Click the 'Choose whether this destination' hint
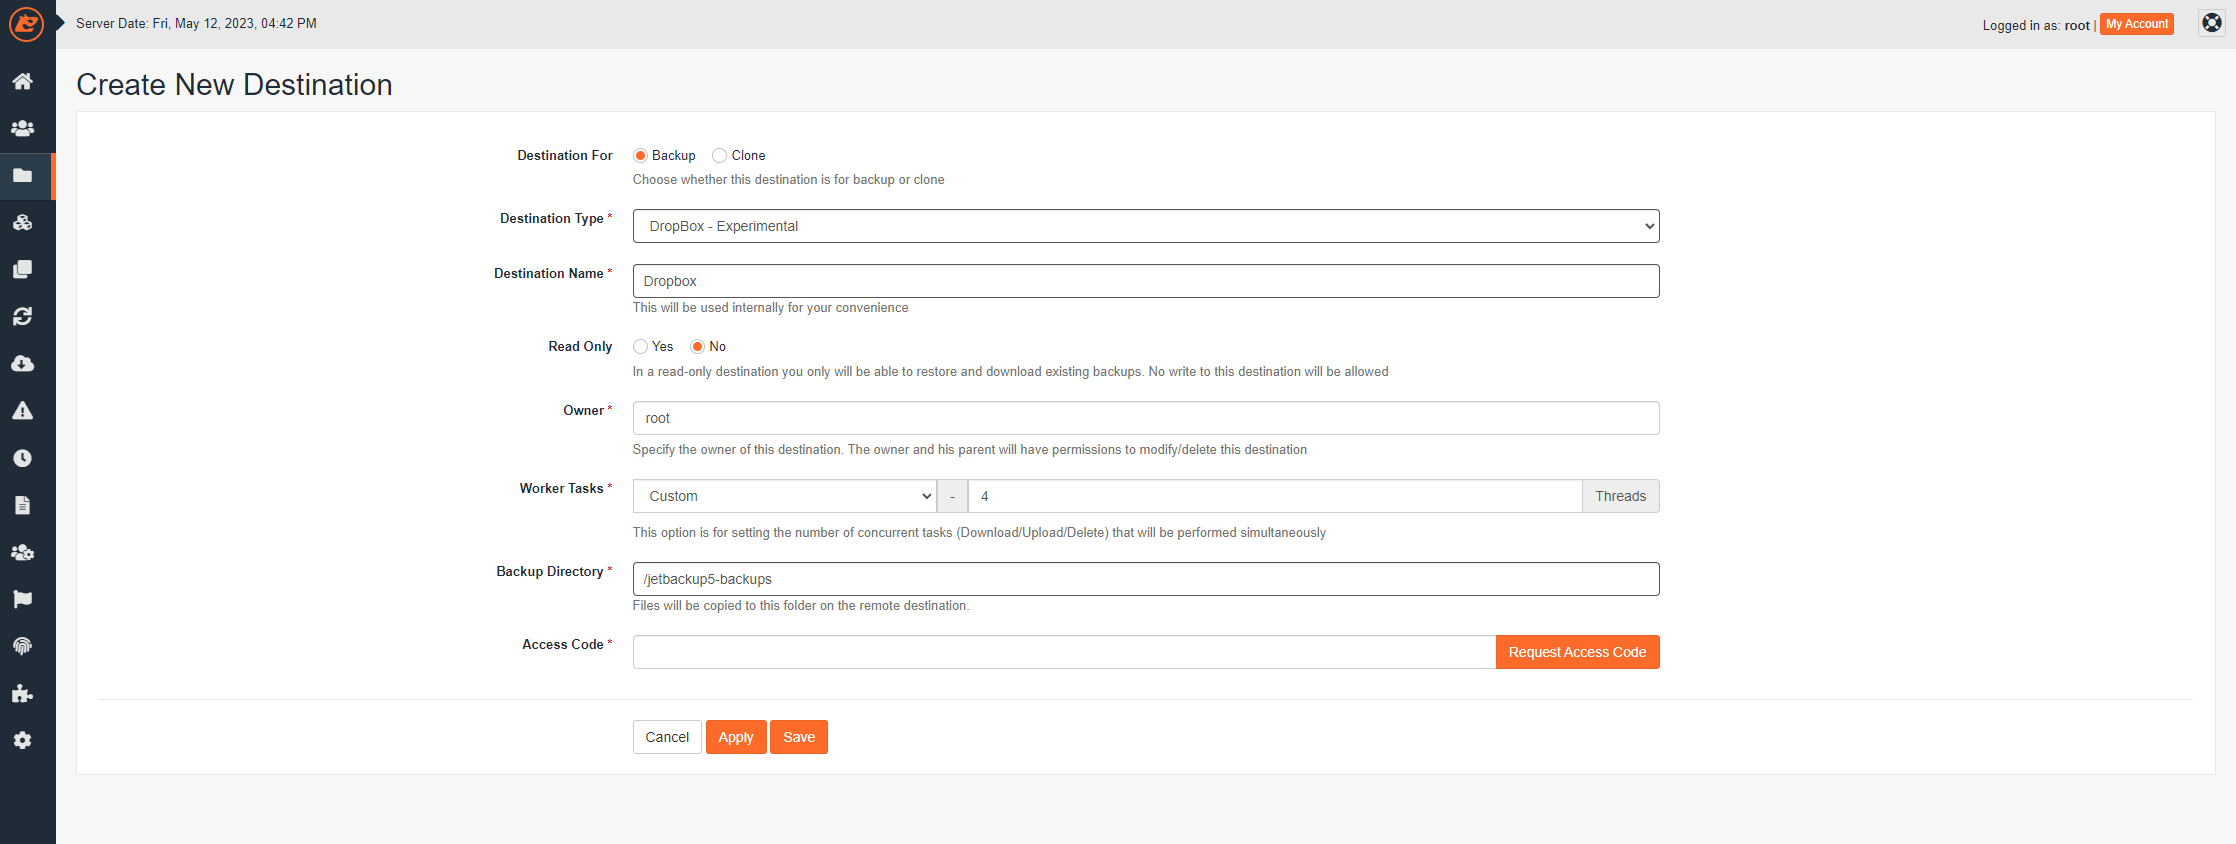This screenshot has height=844, width=2236. coord(788,179)
